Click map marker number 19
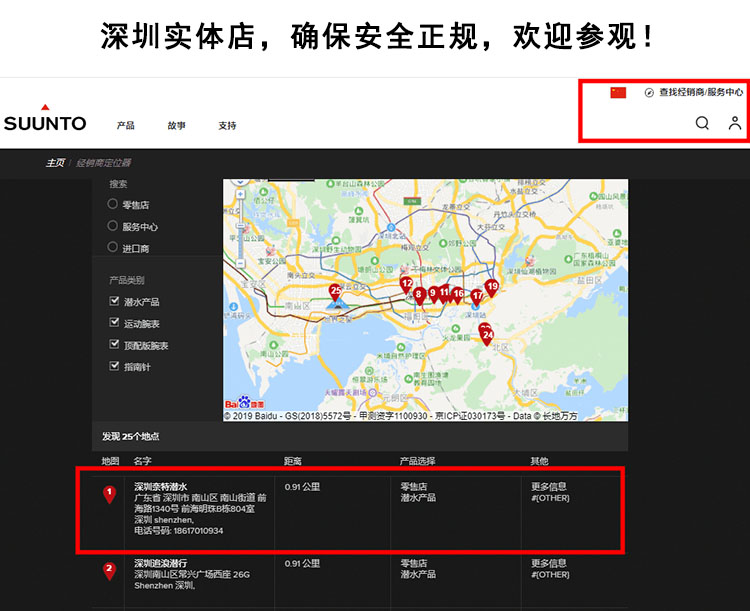Viewport: 750px width, 611px height. [492, 288]
